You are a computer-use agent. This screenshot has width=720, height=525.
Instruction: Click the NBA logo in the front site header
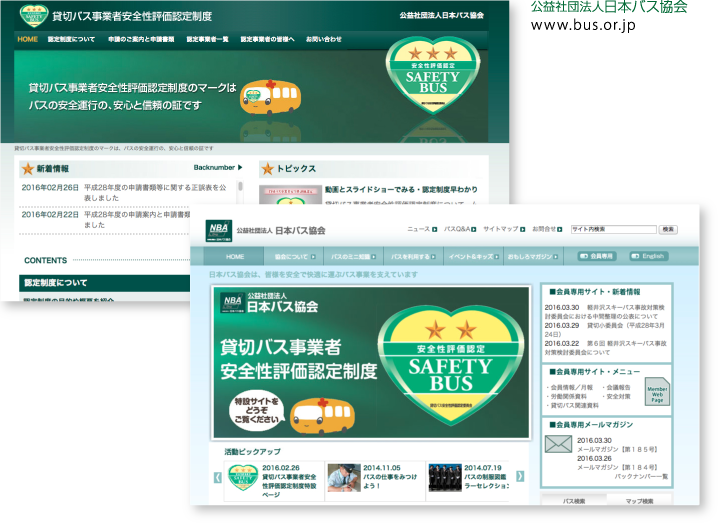219,231
